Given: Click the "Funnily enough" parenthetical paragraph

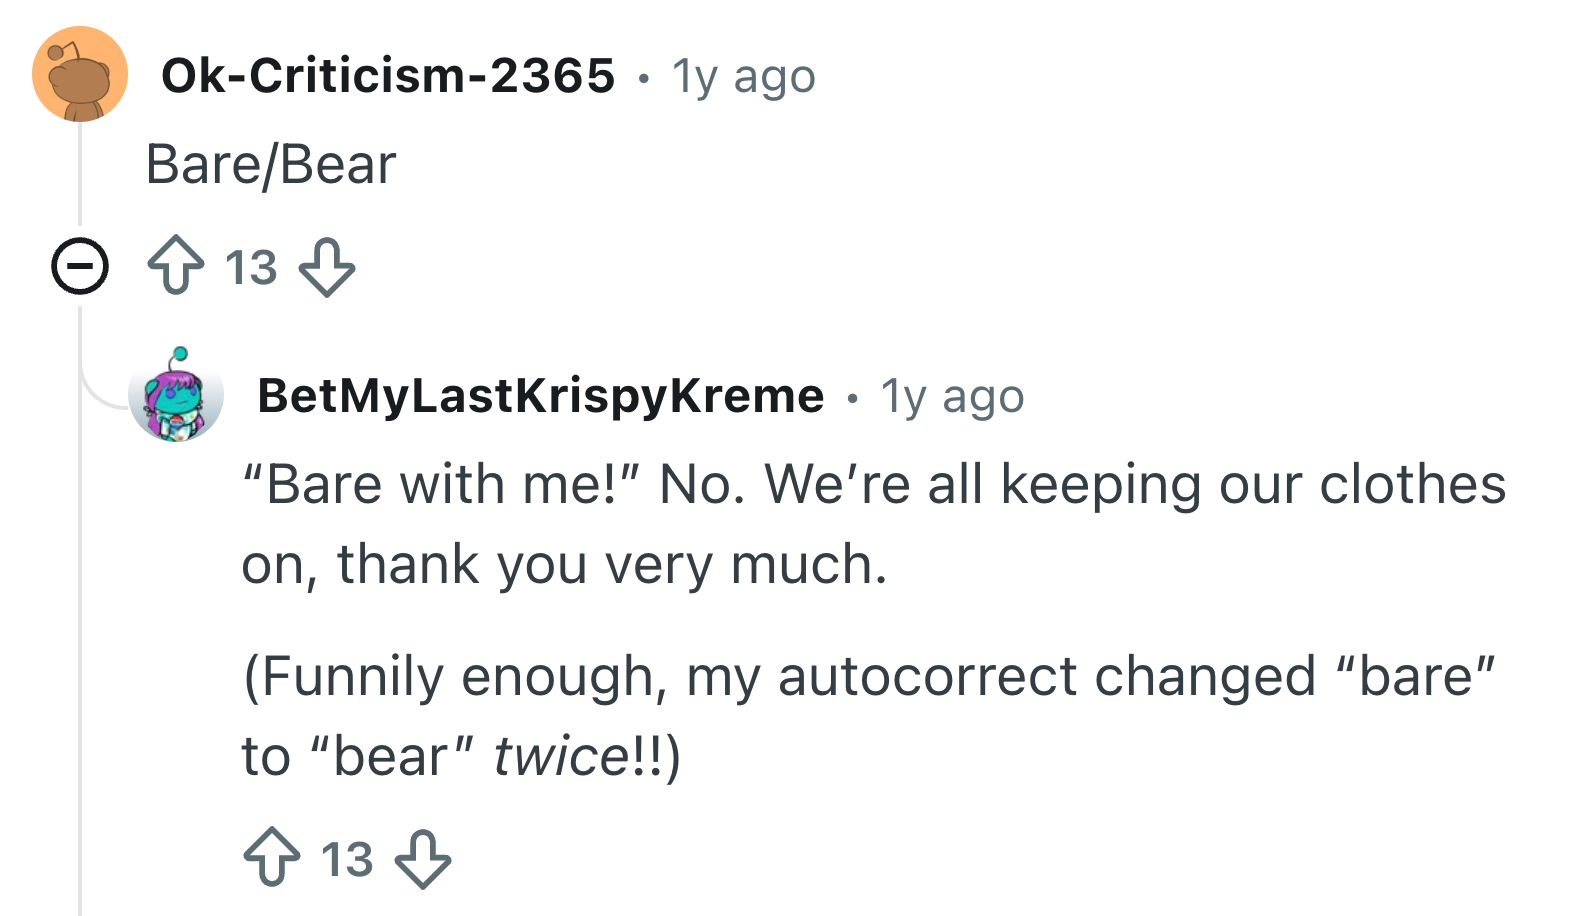Looking at the screenshot, I should 869,715.
